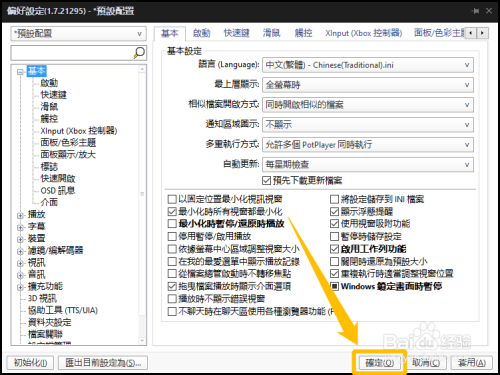Select 介面 in the settings tree
Image resolution: width=500 pixels, height=375 pixels.
tap(49, 202)
